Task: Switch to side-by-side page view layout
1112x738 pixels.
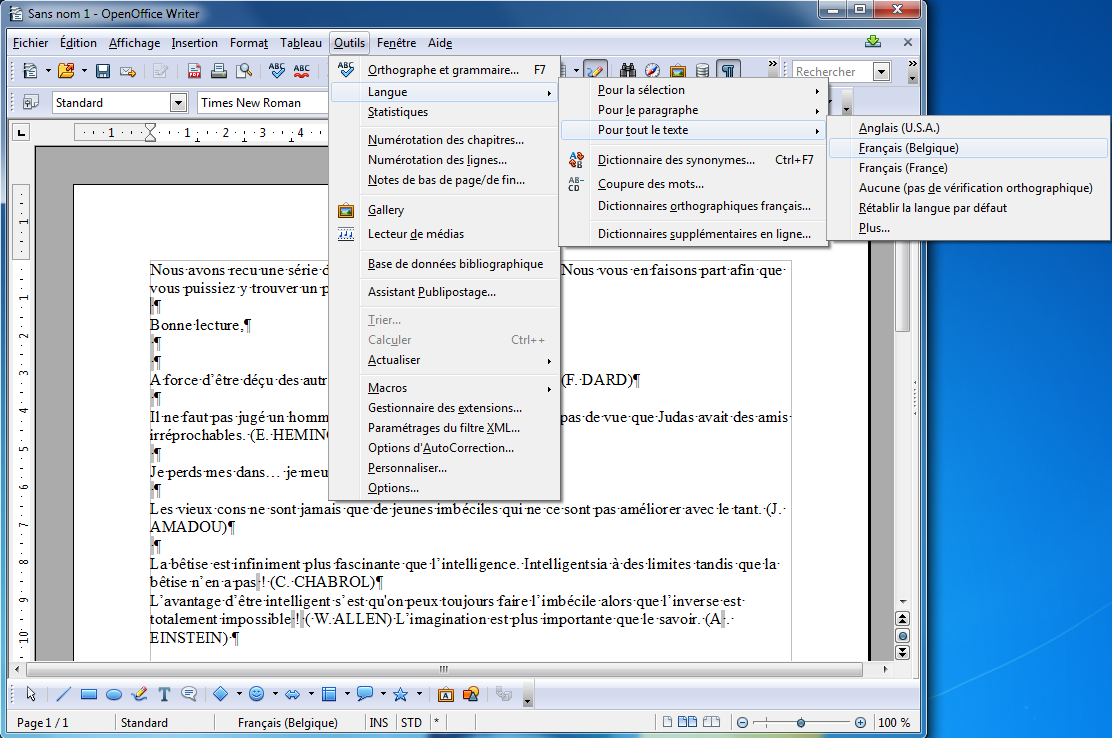Action: pyautogui.click(x=687, y=722)
